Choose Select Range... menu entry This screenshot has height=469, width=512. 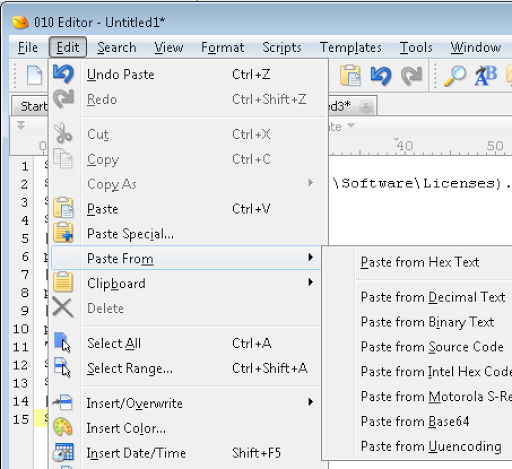coord(187,368)
